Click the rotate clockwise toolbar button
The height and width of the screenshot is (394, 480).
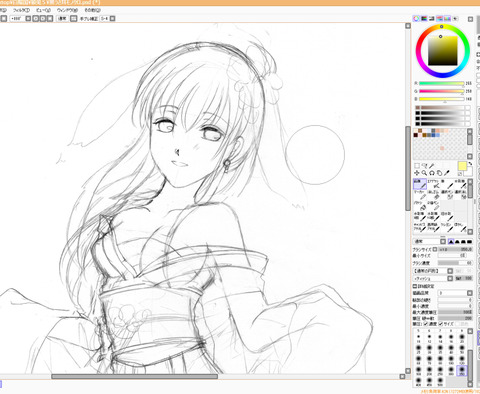pos(43,19)
